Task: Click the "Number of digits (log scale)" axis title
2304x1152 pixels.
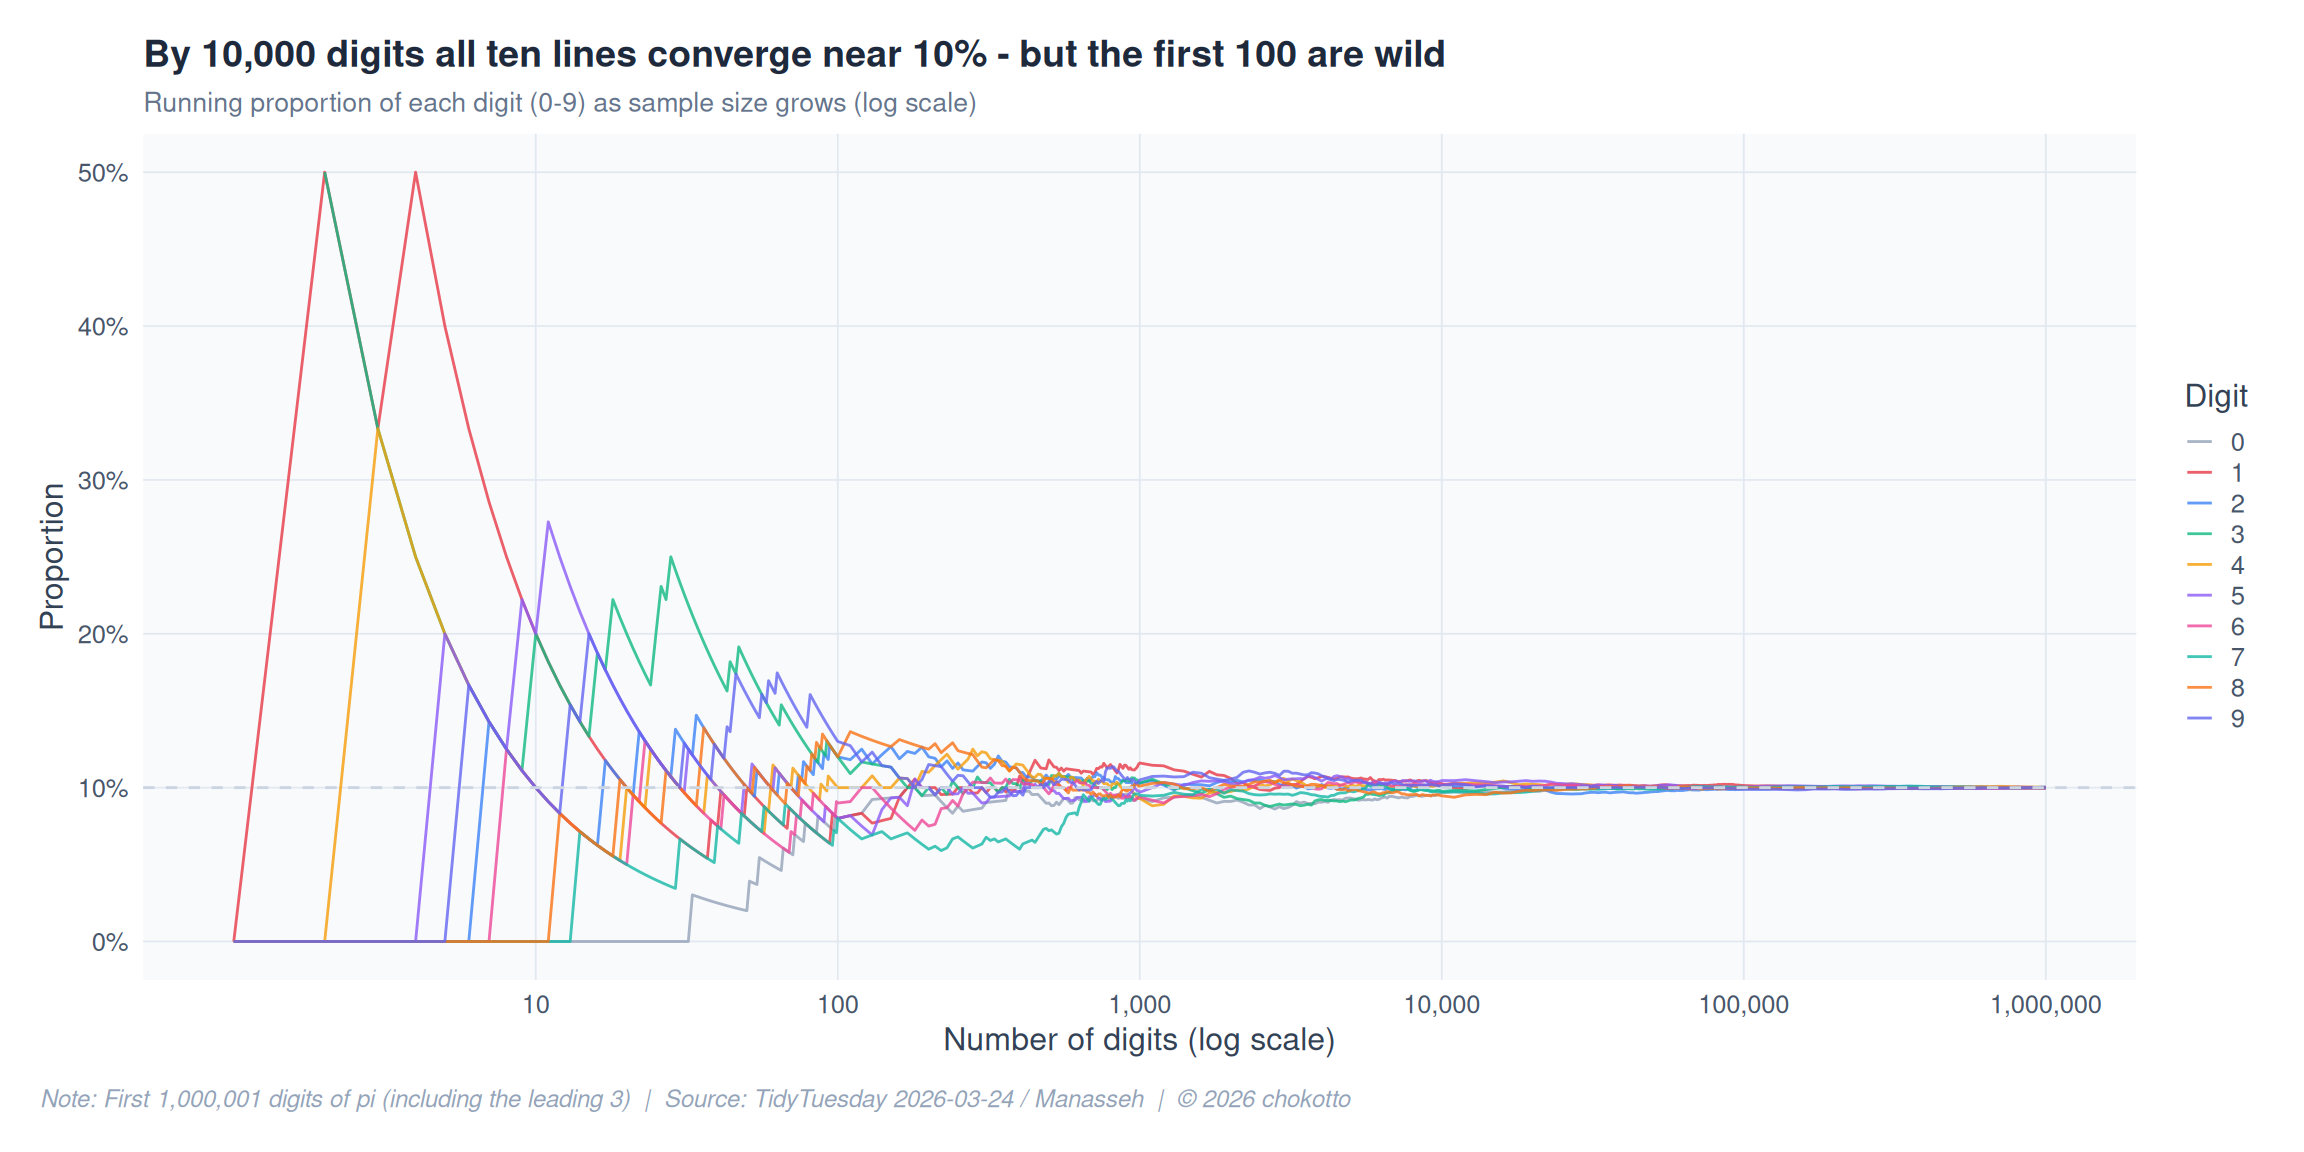Action: click(x=1139, y=1040)
